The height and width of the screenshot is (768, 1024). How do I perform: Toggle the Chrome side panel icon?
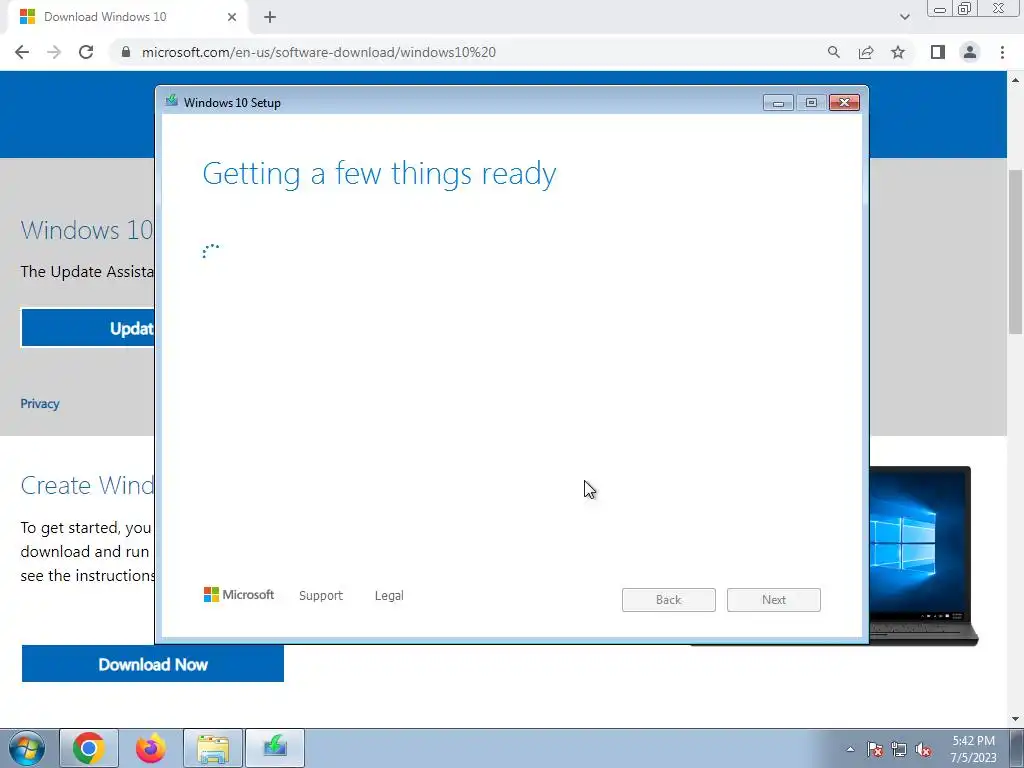(x=938, y=52)
